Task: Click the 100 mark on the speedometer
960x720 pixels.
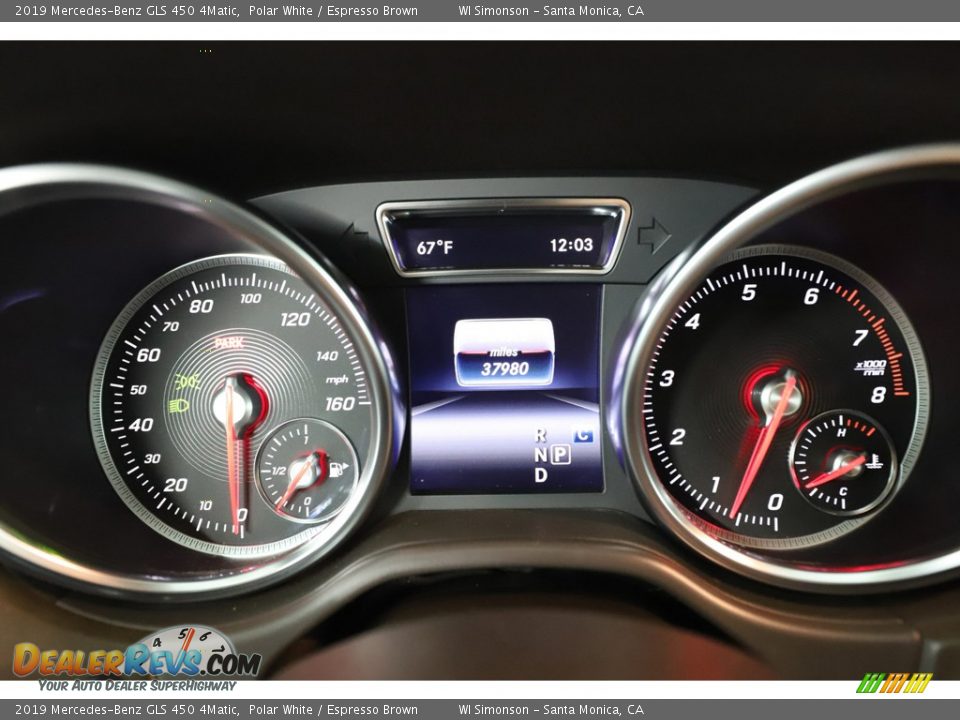Action: point(250,298)
